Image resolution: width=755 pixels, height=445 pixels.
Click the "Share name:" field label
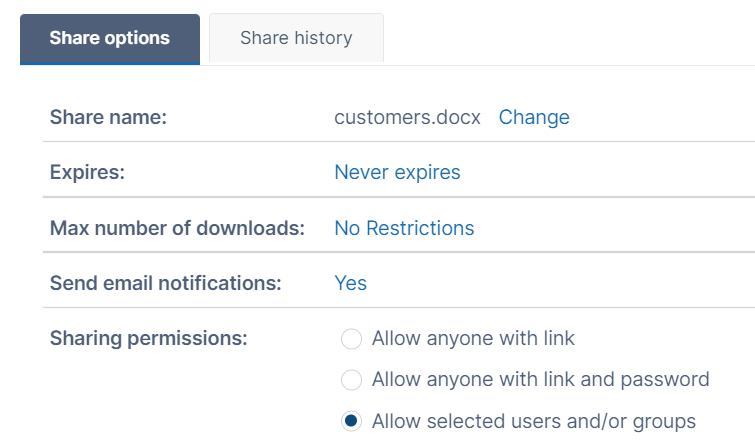[x=108, y=117]
